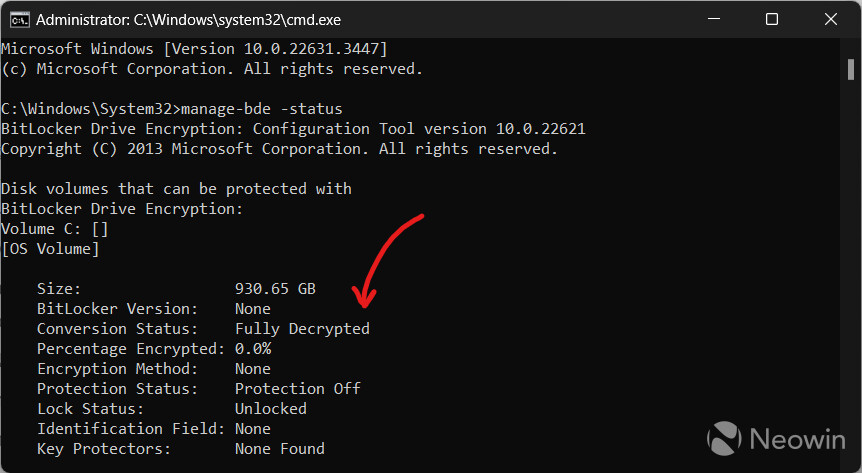The image size is (862, 473).
Task: Click the Protection Off status value
Action: (x=298, y=389)
